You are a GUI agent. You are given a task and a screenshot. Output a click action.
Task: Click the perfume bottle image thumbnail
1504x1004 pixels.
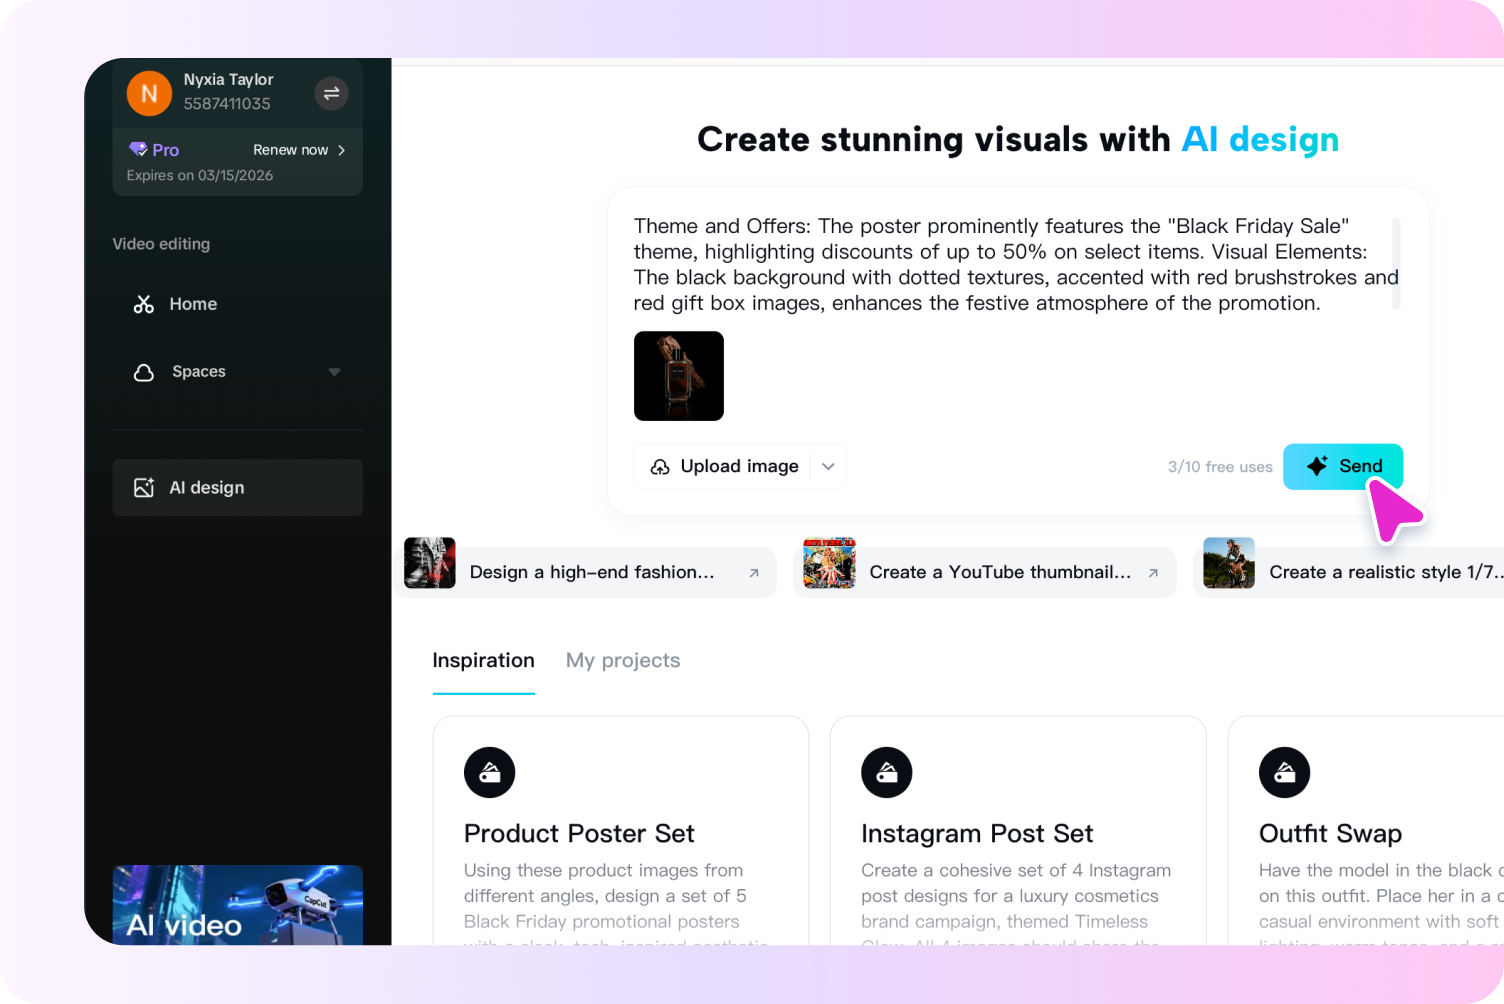[678, 376]
